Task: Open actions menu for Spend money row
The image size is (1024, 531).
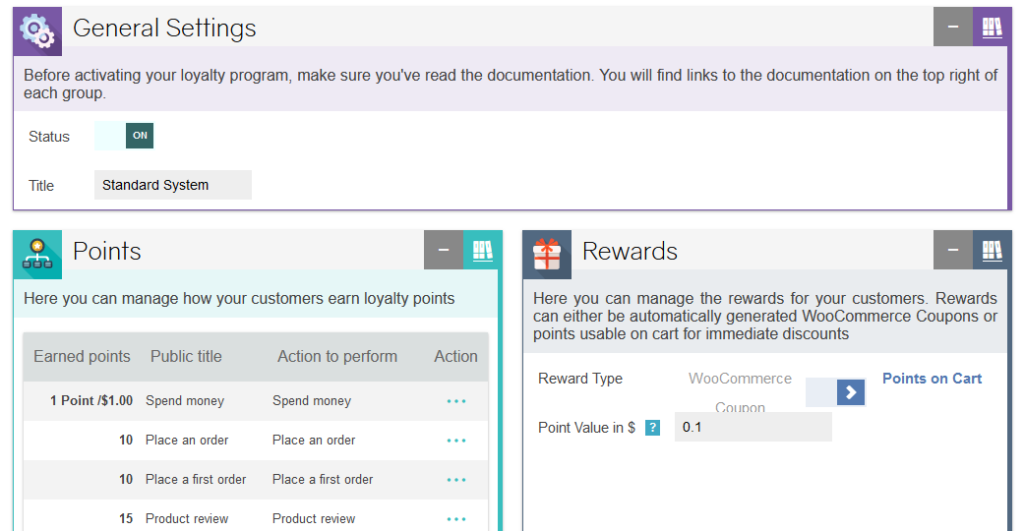Action: pos(456,401)
